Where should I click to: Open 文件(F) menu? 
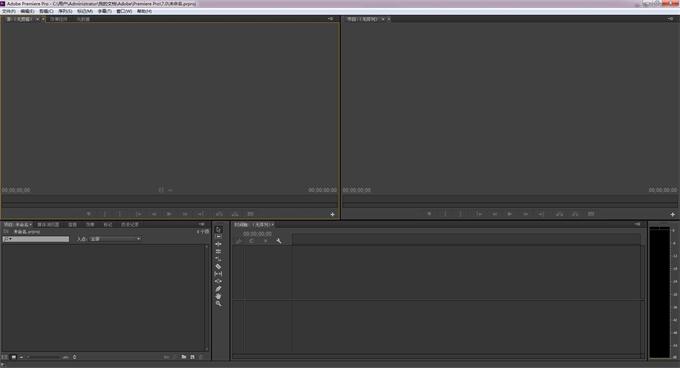click(9, 11)
